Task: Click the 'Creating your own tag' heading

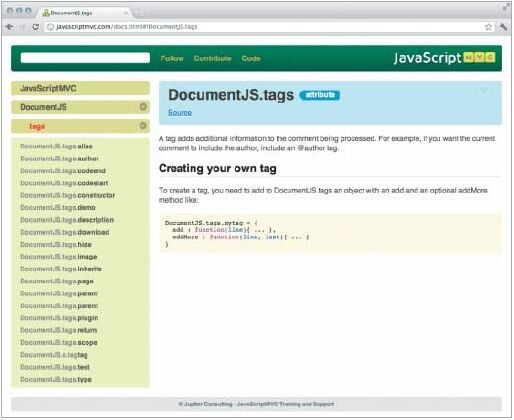Action: (x=218, y=168)
